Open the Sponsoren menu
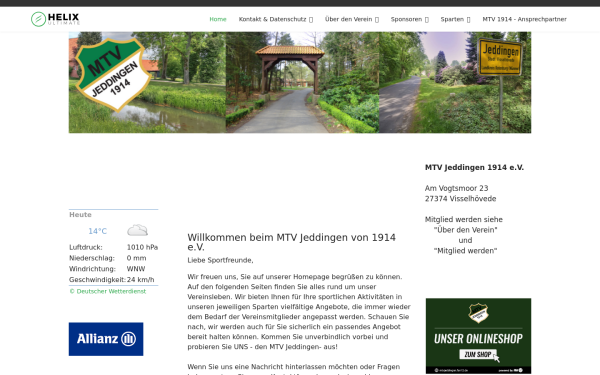Screen dimensions: 600x375 click(406, 19)
